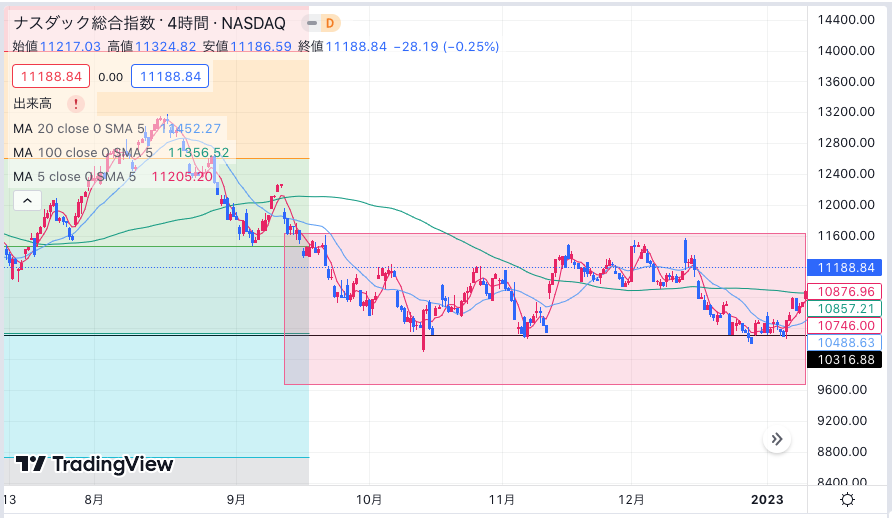Click the blue buy price 11188.84 button

170,76
